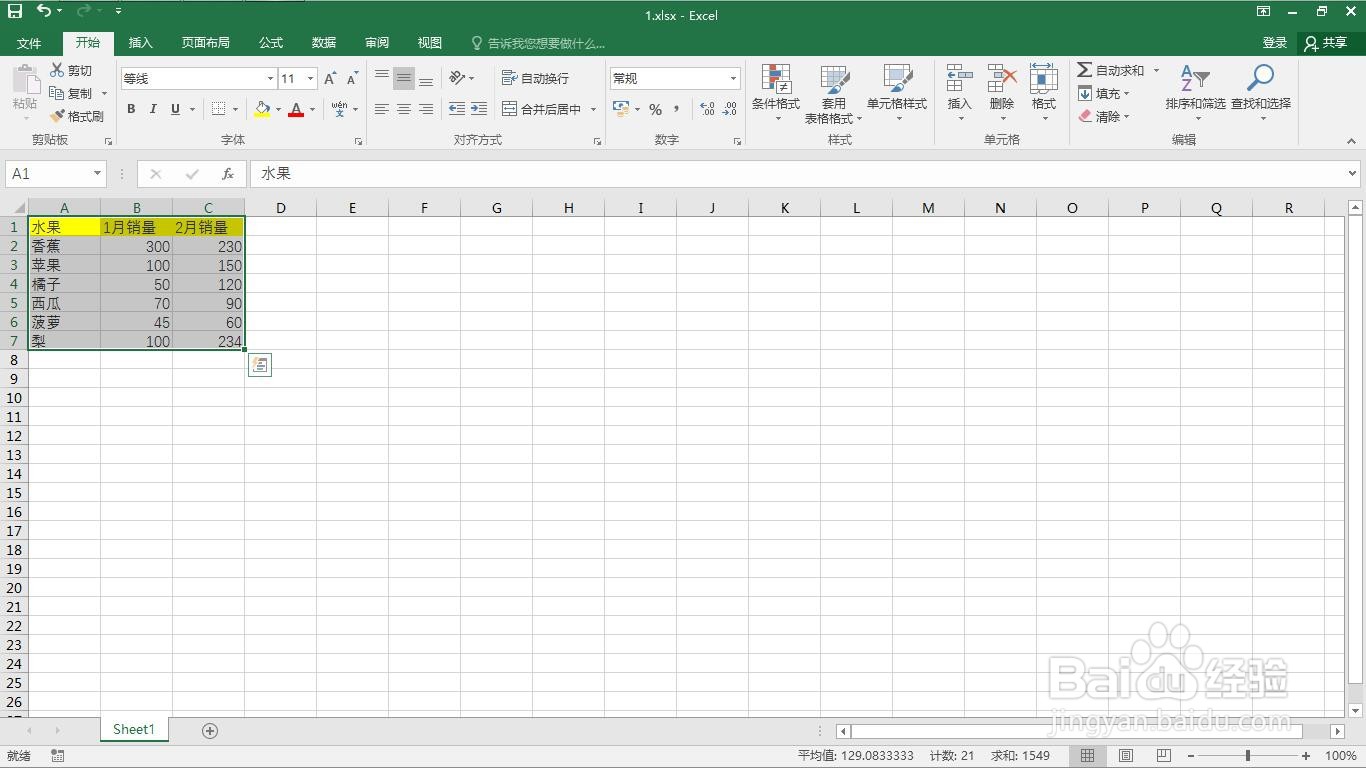Select the Format Painter brush

(x=57, y=116)
